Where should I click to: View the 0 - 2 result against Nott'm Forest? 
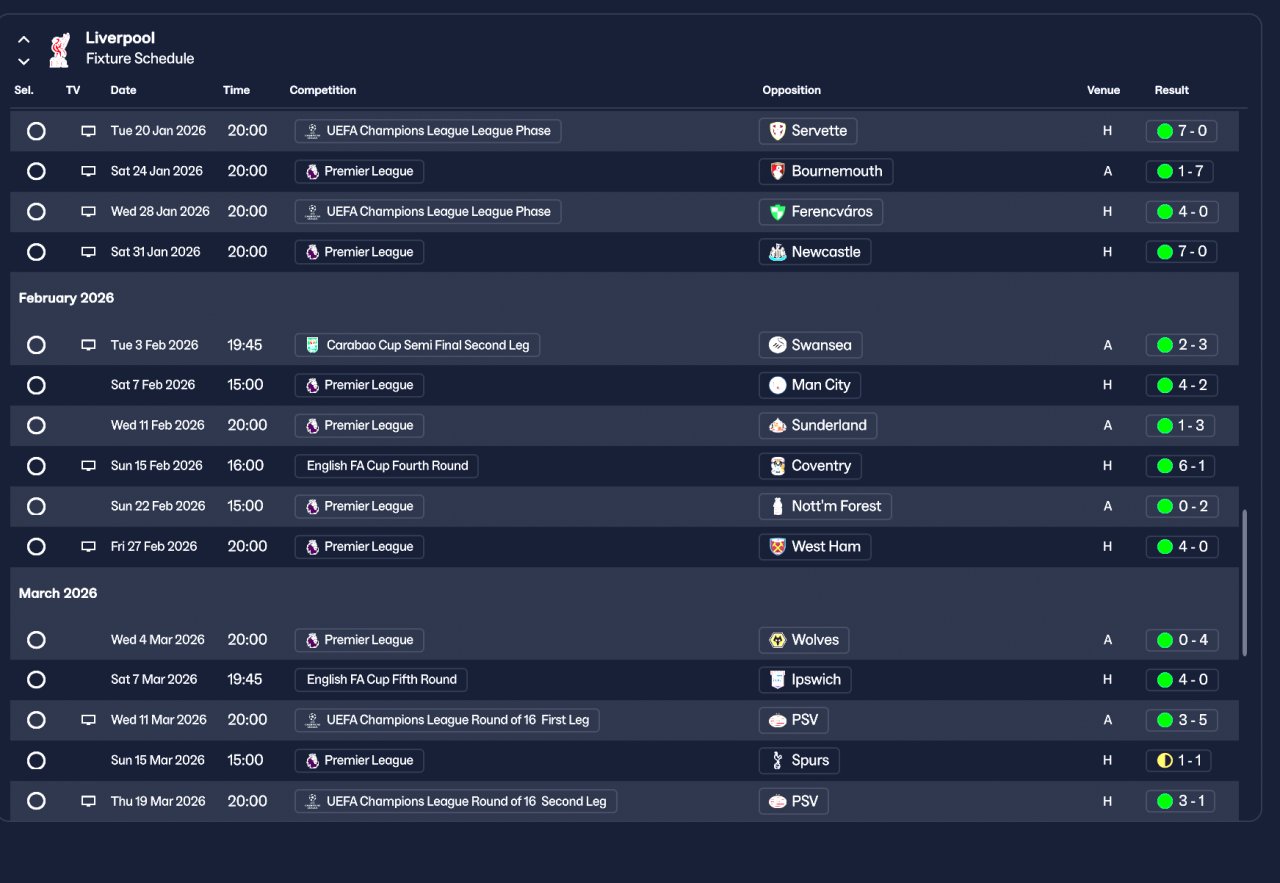1182,506
